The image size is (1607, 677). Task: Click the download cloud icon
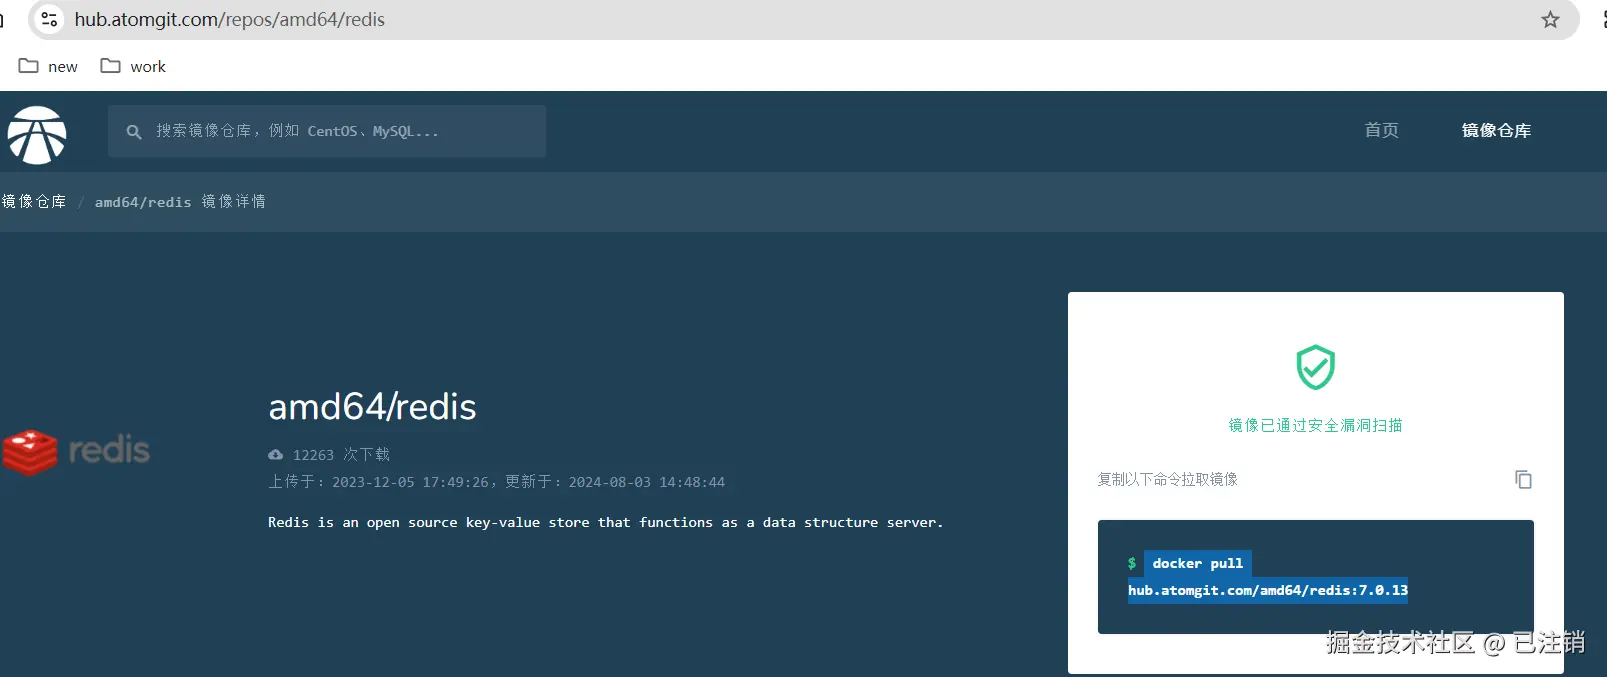coord(276,455)
